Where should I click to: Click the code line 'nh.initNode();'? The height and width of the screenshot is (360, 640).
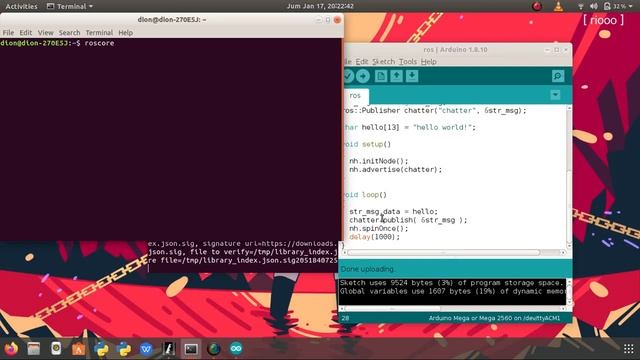378,161
